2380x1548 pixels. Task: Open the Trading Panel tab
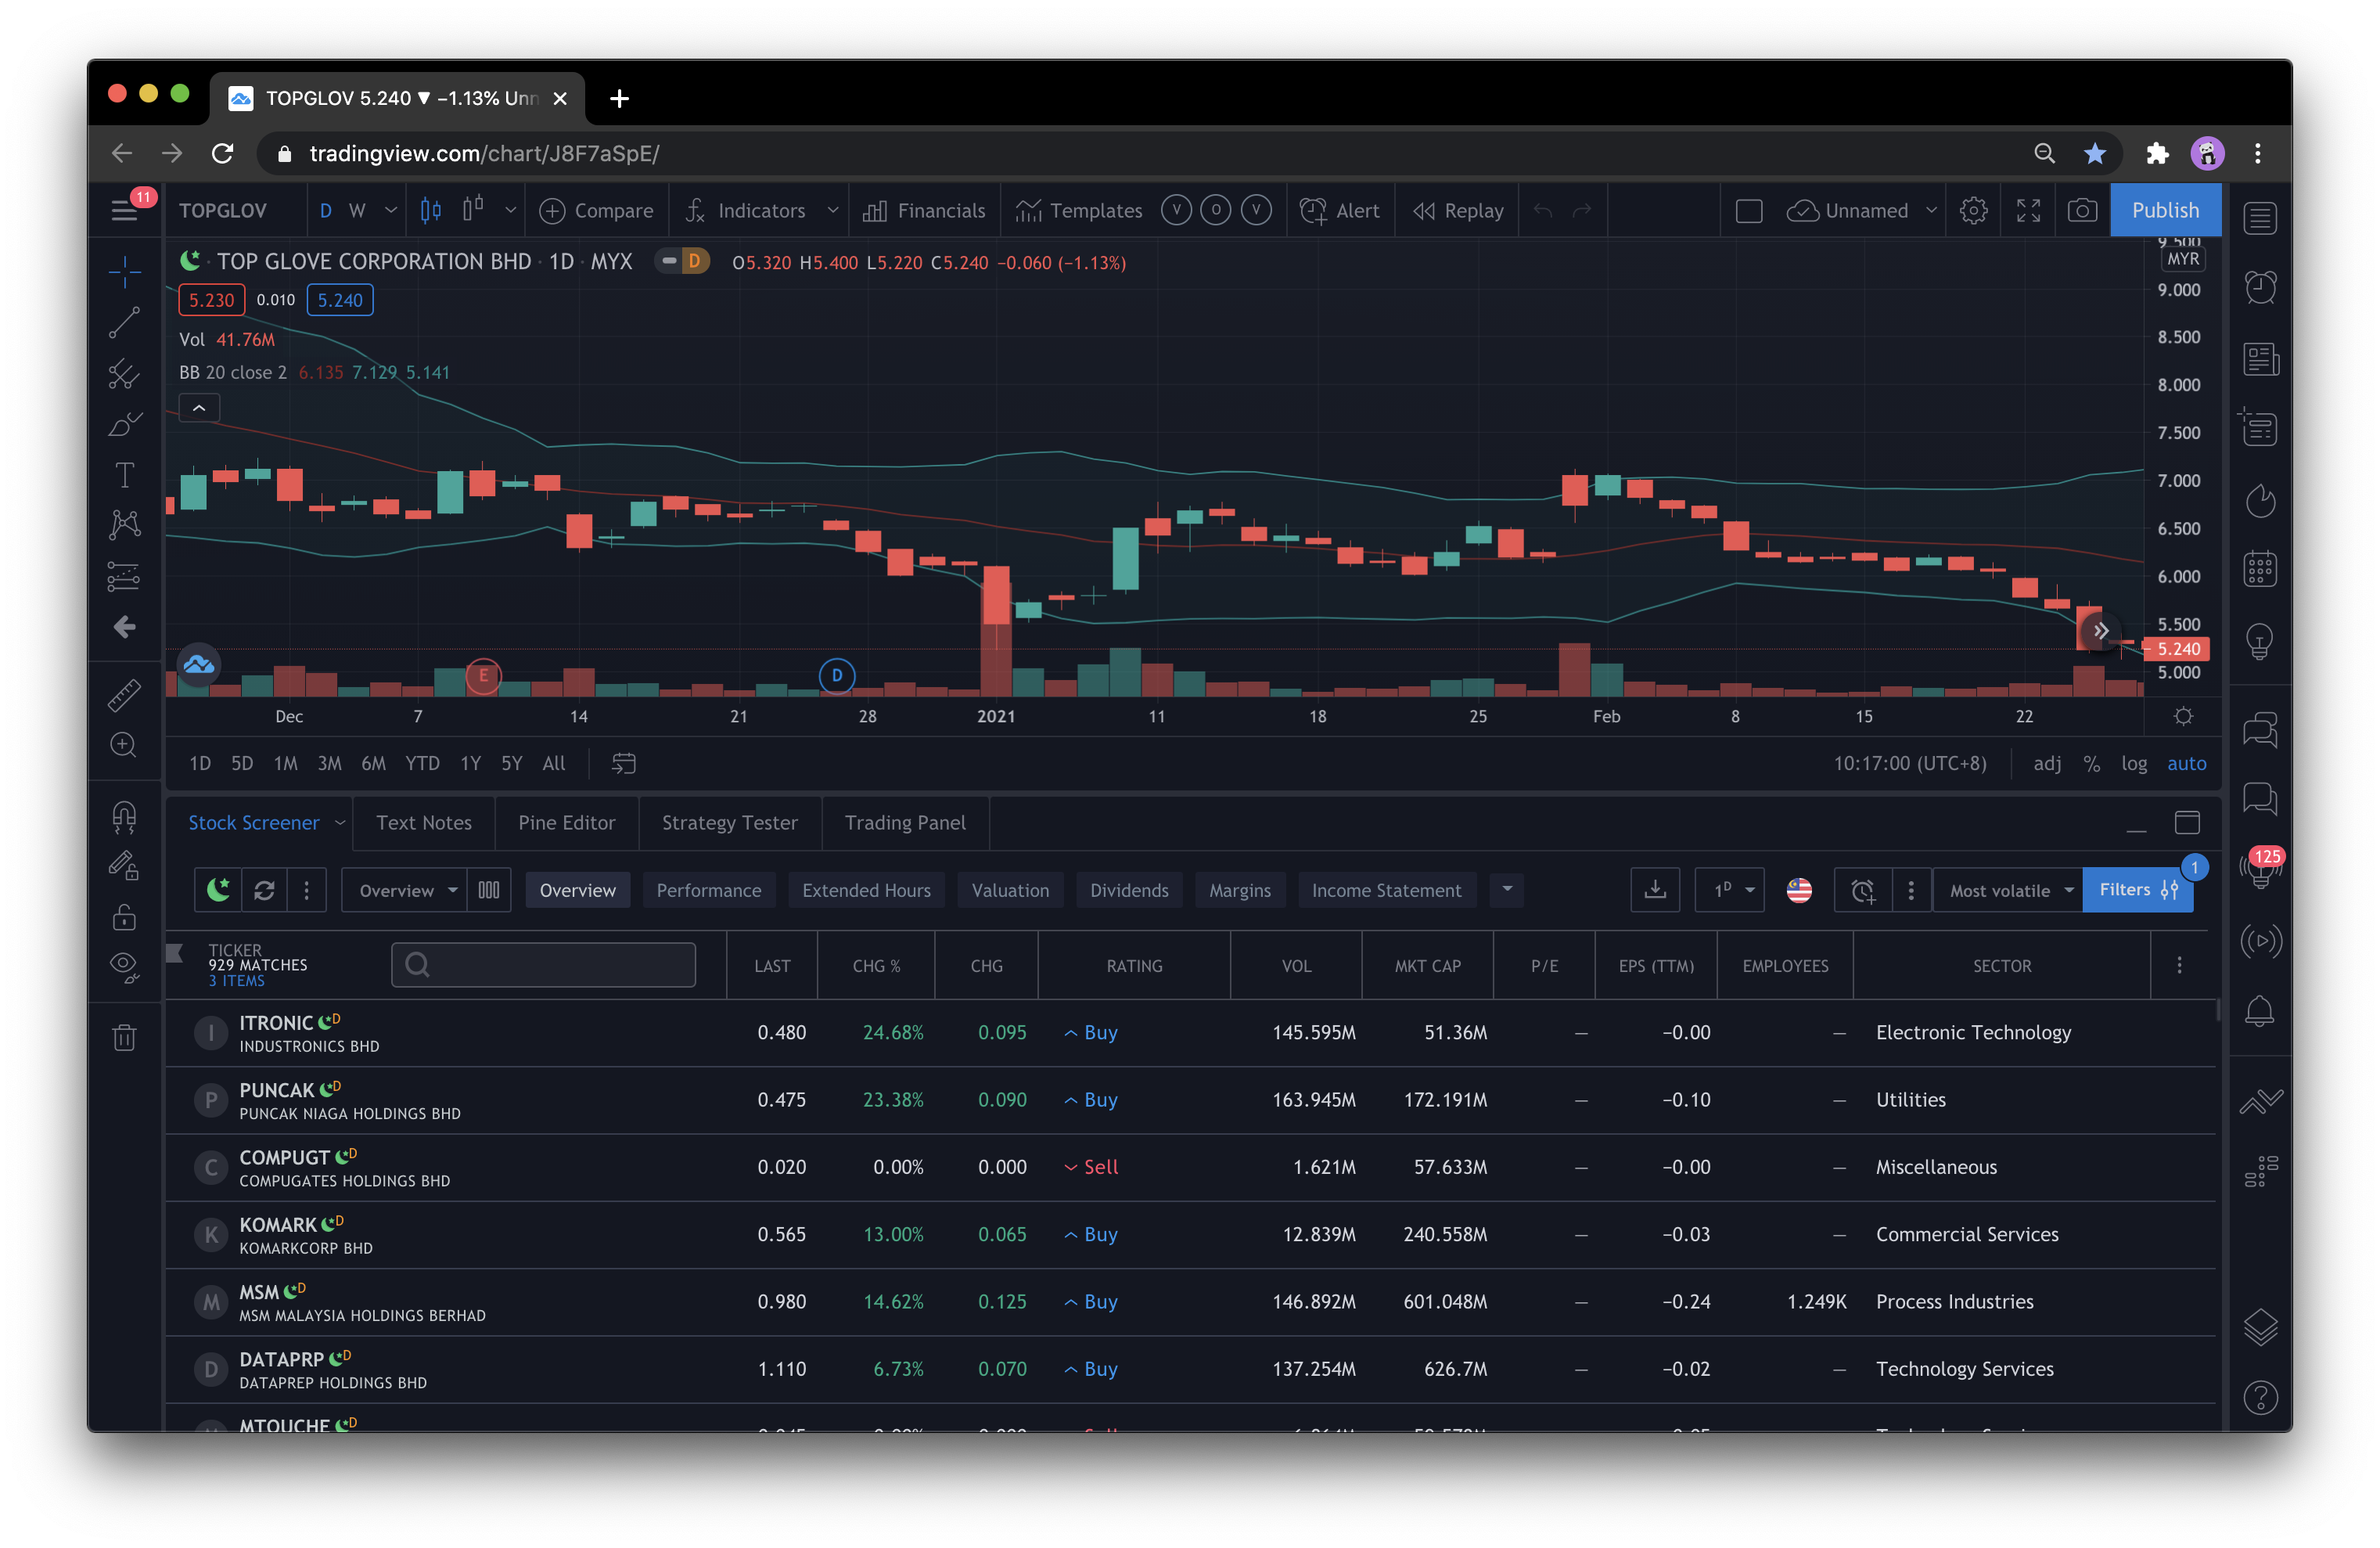(x=905, y=823)
